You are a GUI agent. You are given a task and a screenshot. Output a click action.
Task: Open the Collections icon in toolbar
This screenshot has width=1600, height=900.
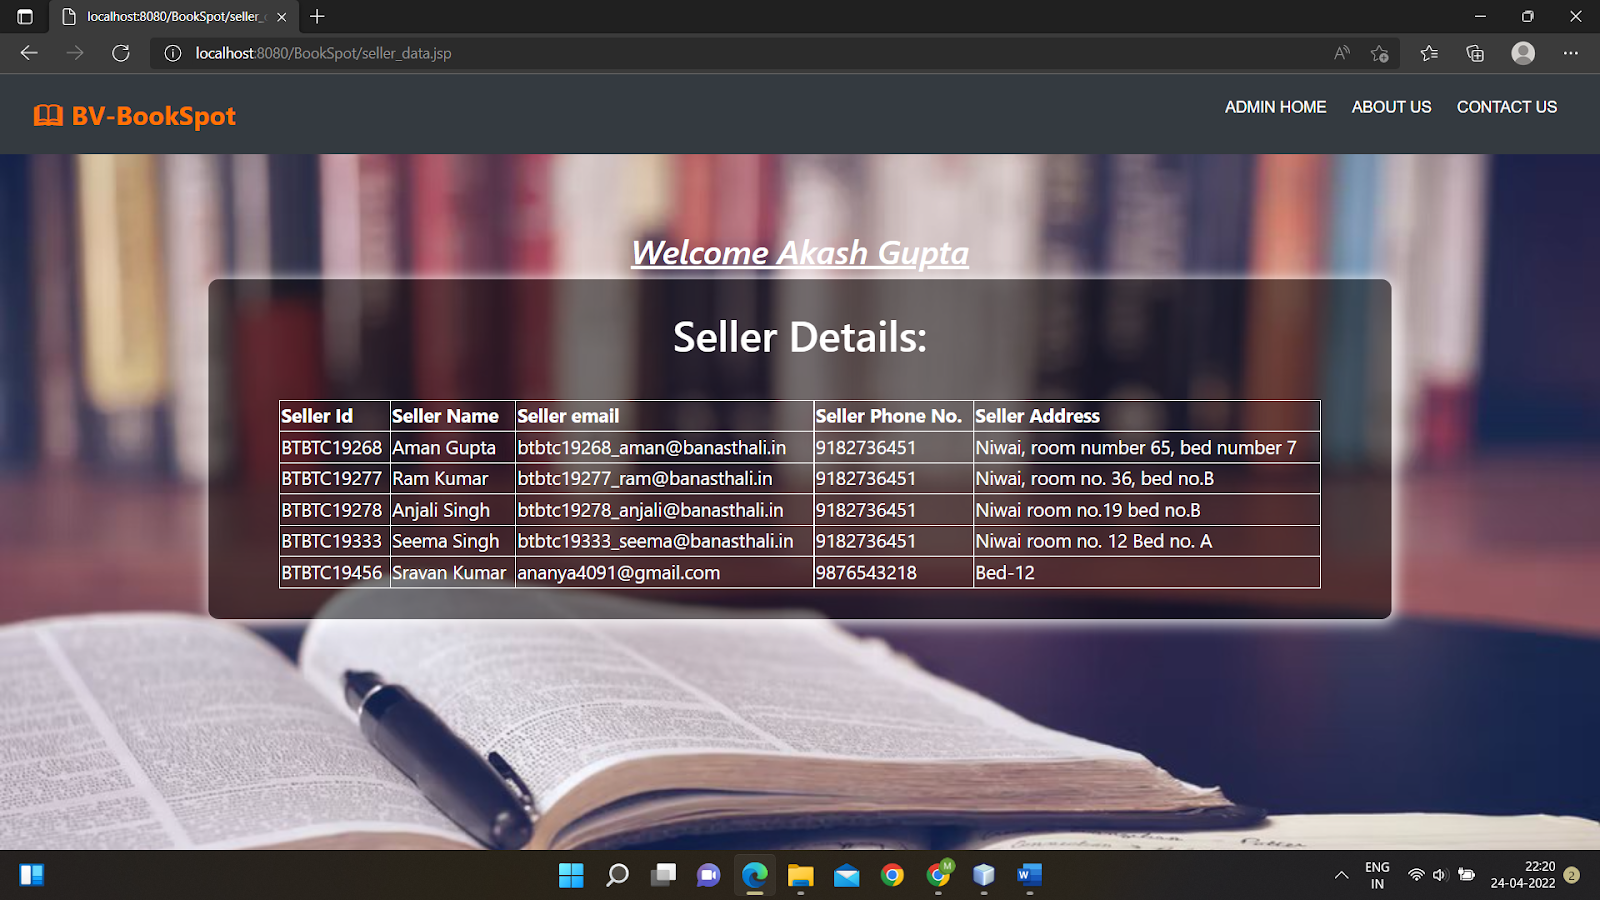click(x=1475, y=53)
